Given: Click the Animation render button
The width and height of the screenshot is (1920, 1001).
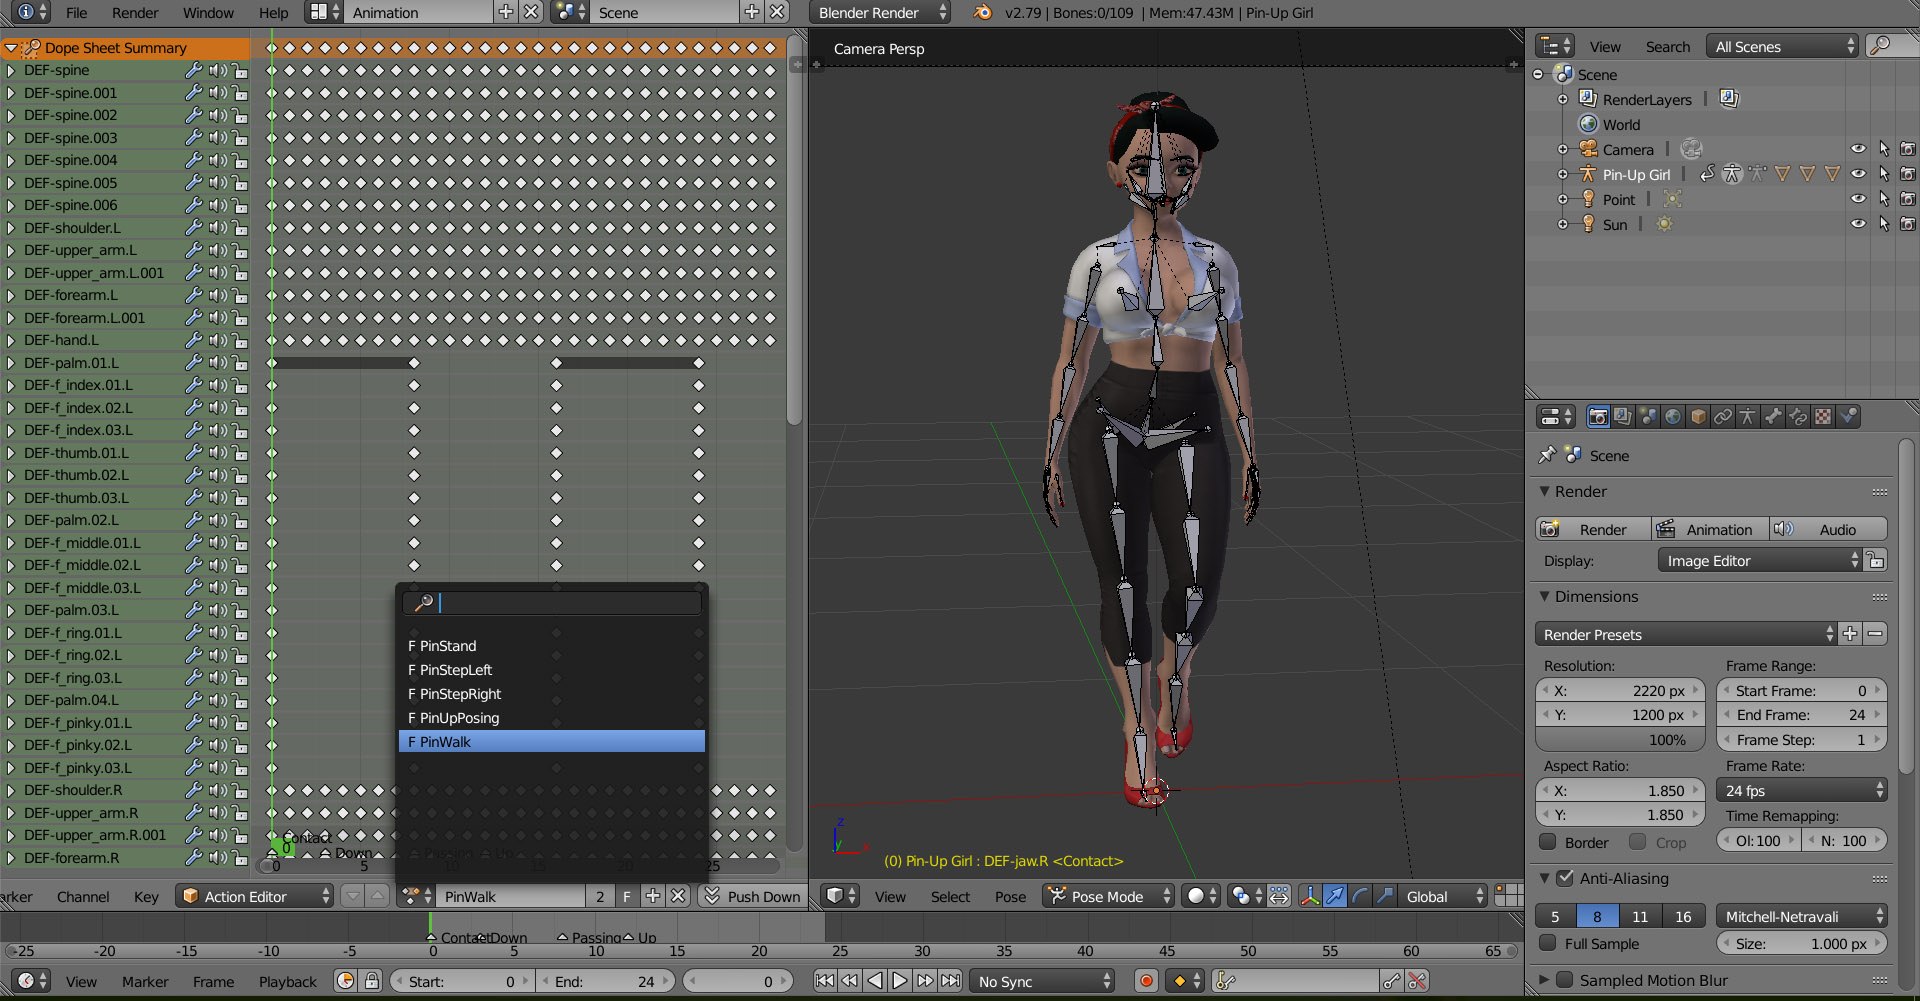Looking at the screenshot, I should coord(1710,529).
